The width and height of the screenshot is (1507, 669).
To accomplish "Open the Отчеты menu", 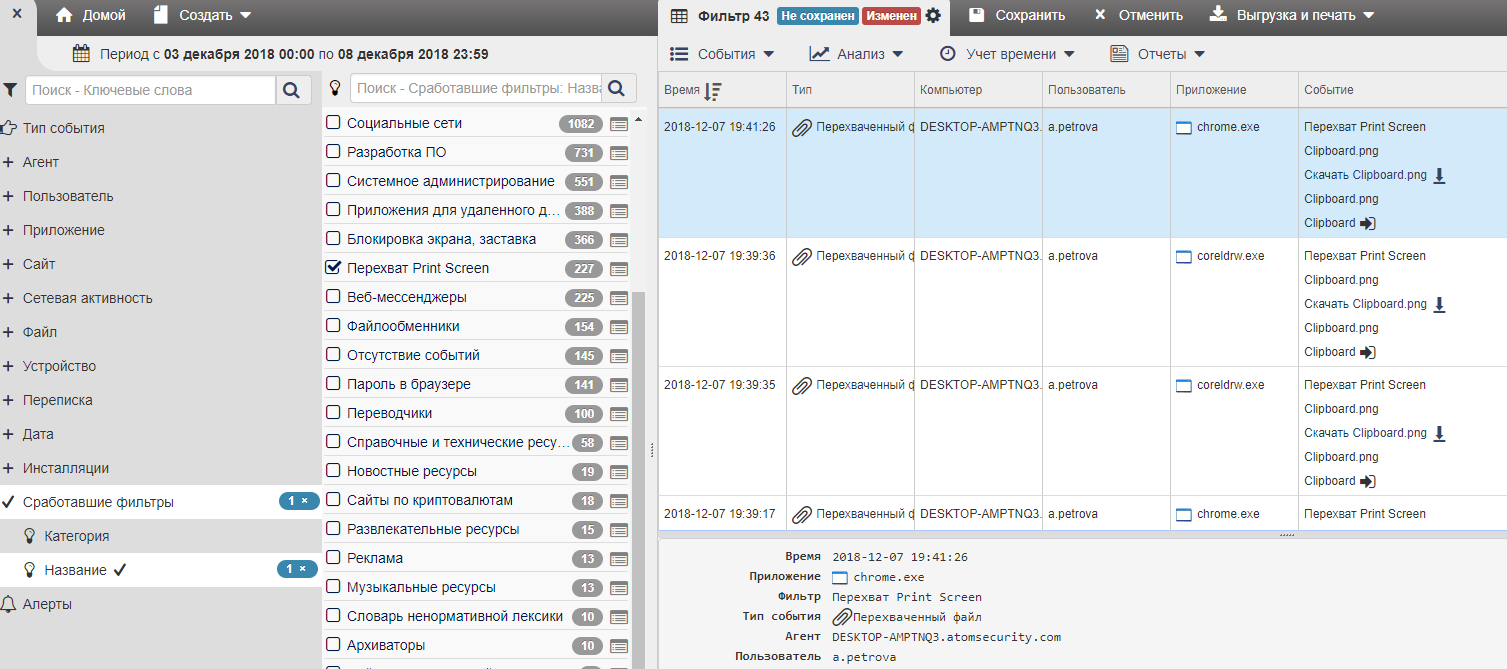I will coord(1158,54).
